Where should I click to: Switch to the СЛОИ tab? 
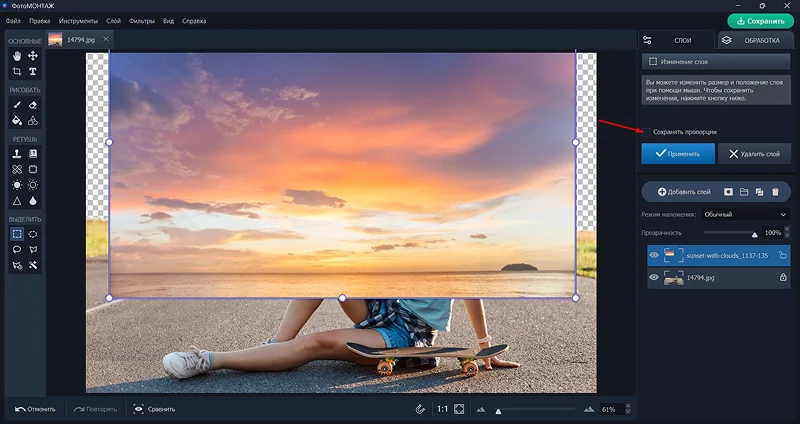point(676,40)
